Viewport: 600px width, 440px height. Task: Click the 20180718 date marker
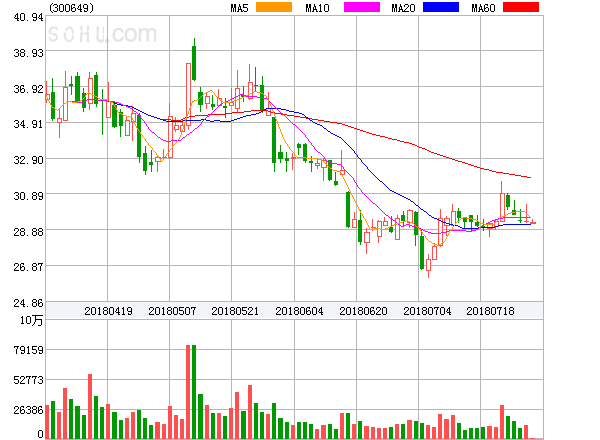(490, 311)
